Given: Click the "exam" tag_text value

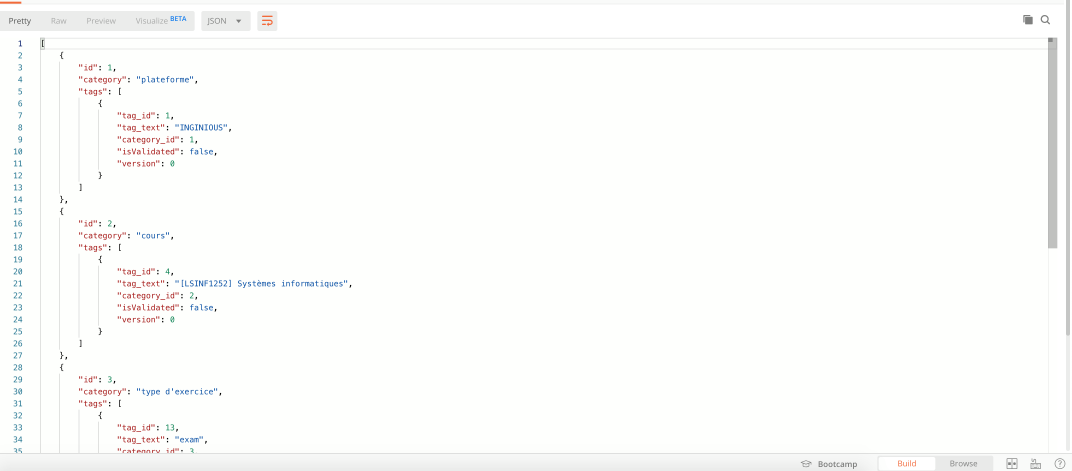Looking at the screenshot, I should pyautogui.click(x=190, y=440).
